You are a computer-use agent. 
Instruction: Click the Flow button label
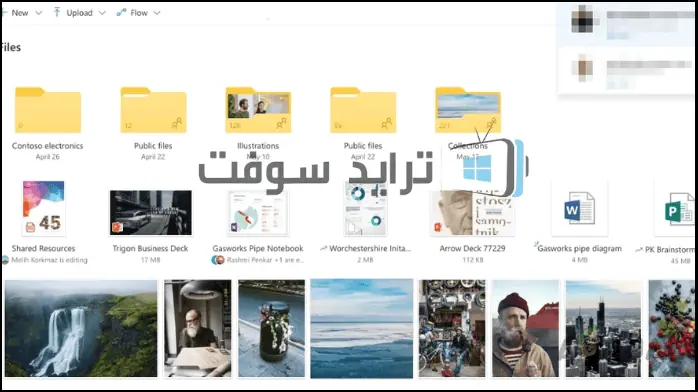(x=139, y=13)
